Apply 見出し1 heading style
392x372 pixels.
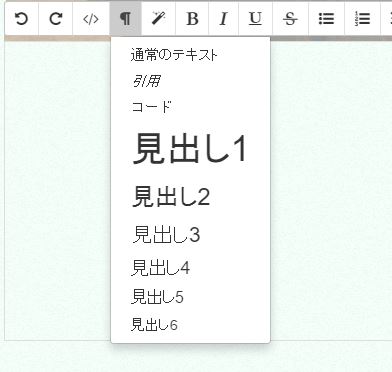[x=190, y=149]
